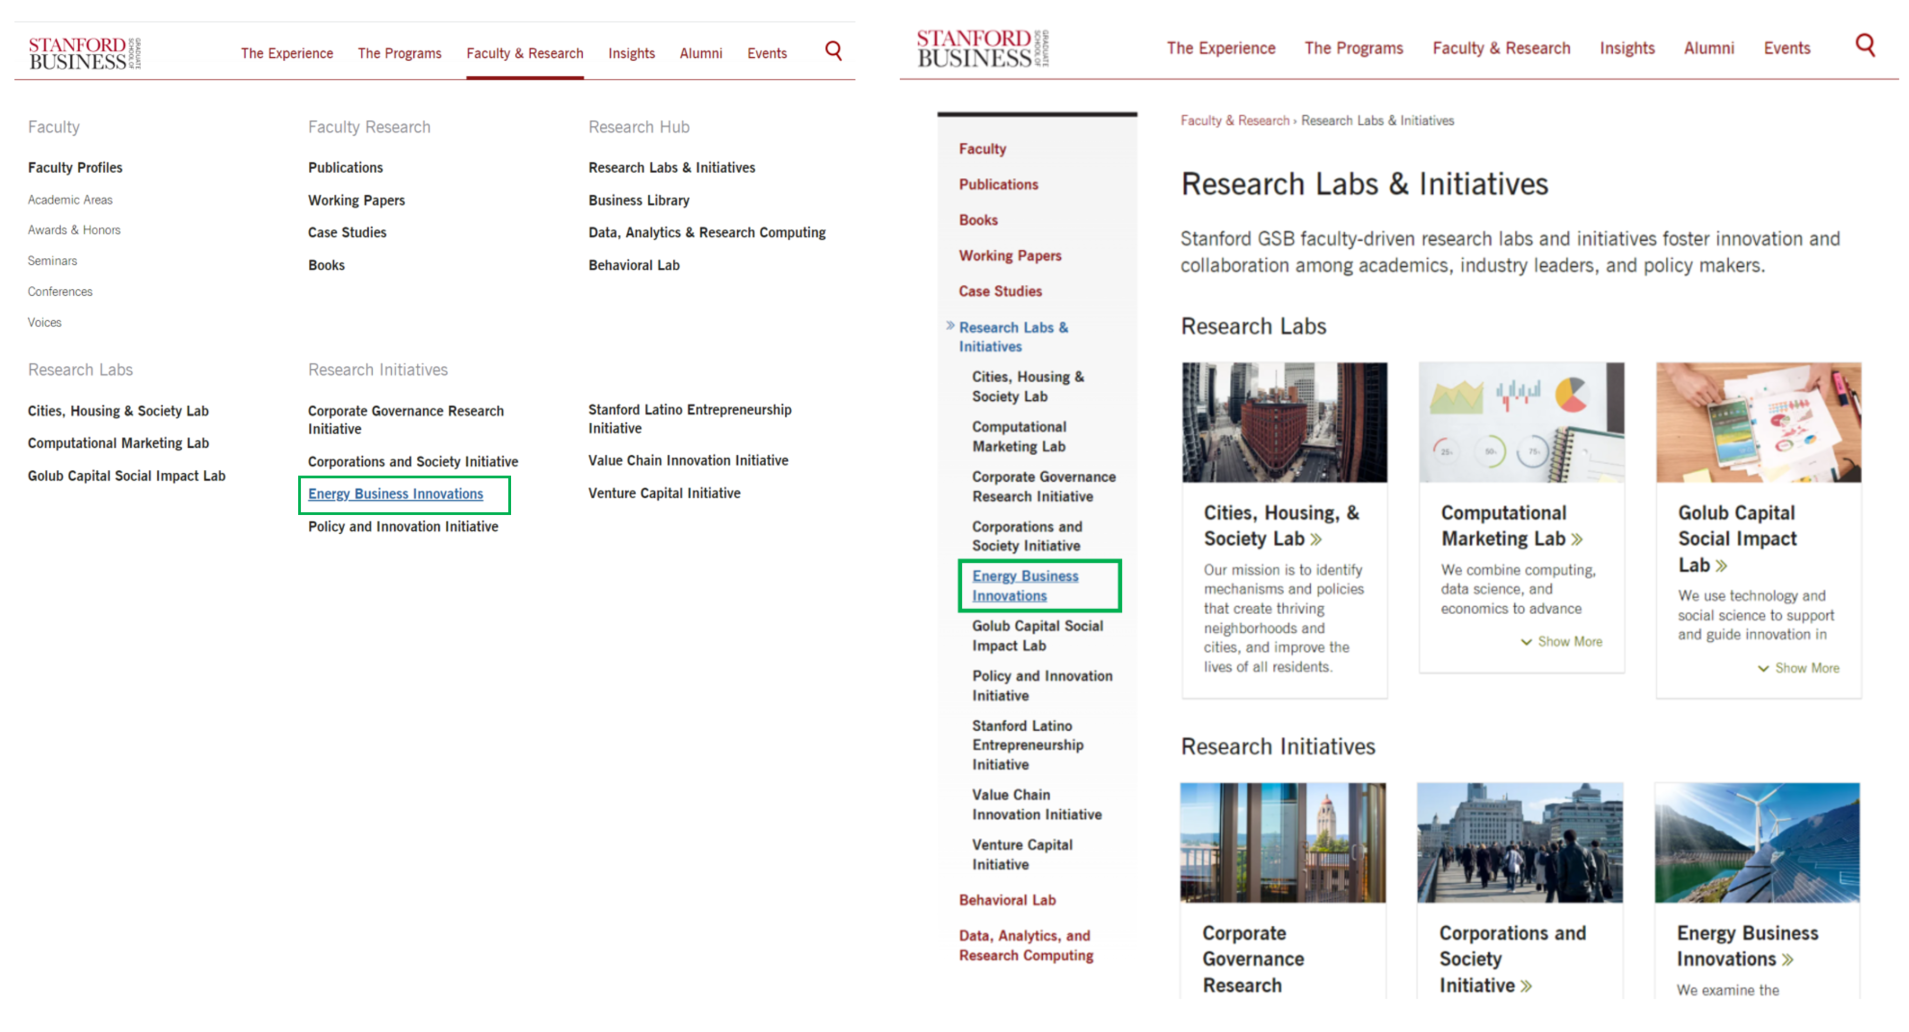
Task: Click the search icon in left screenshot header
Action: click(833, 51)
